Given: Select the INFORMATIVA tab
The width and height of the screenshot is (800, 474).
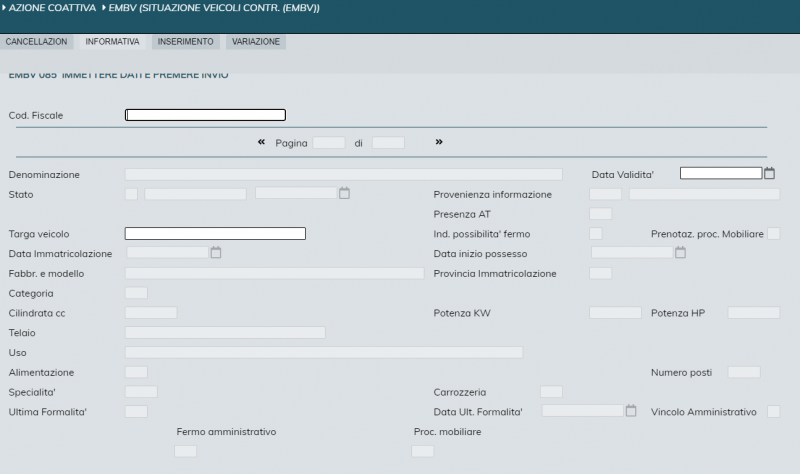Looking at the screenshot, I should click(x=112, y=42).
